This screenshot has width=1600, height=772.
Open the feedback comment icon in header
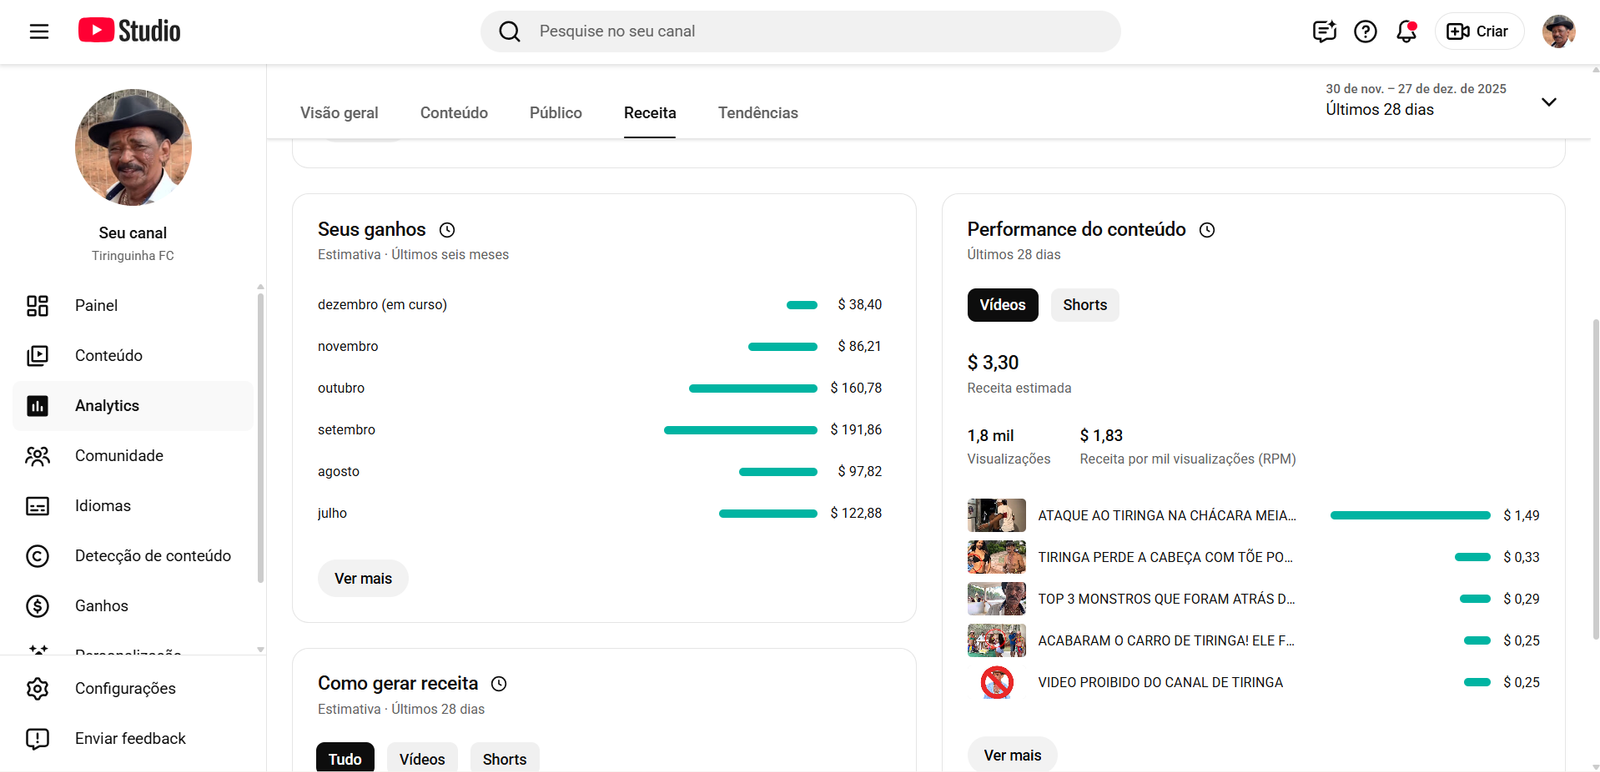[1324, 31]
